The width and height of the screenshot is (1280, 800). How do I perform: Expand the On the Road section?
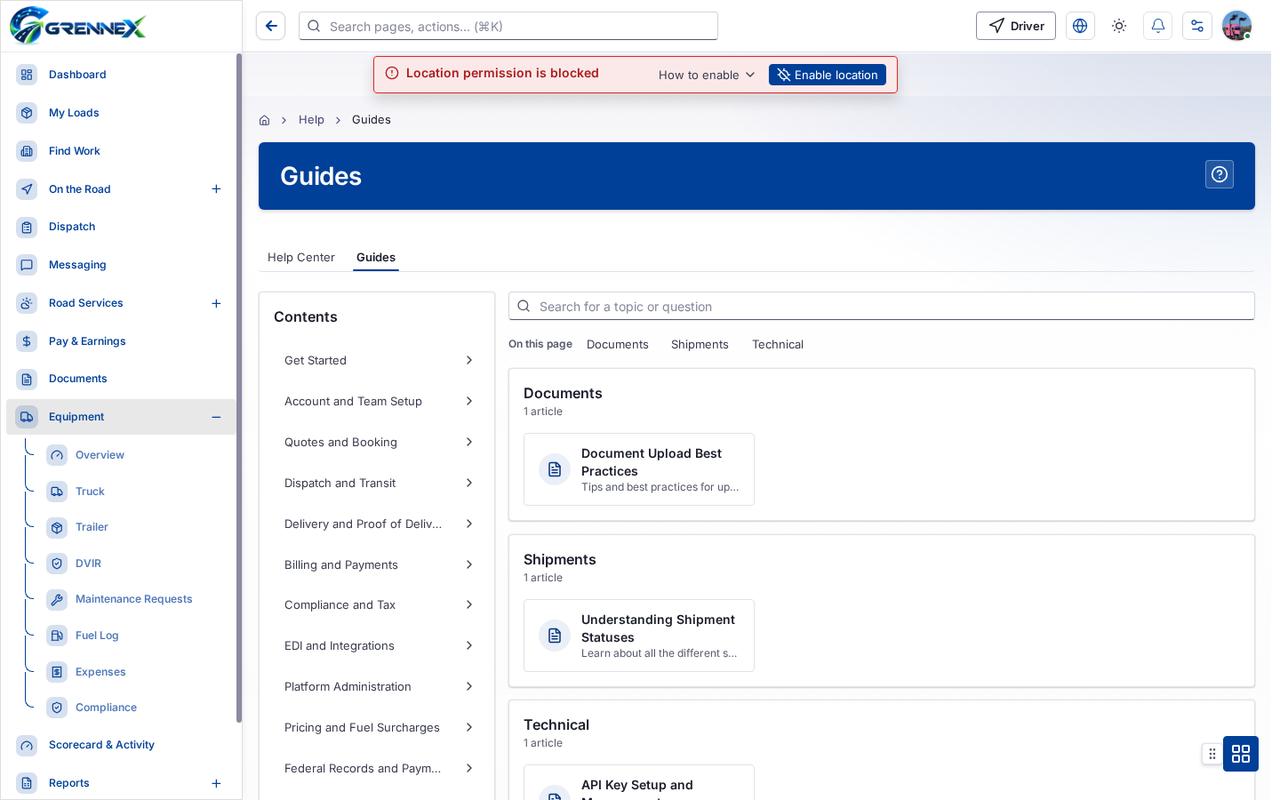(x=216, y=189)
